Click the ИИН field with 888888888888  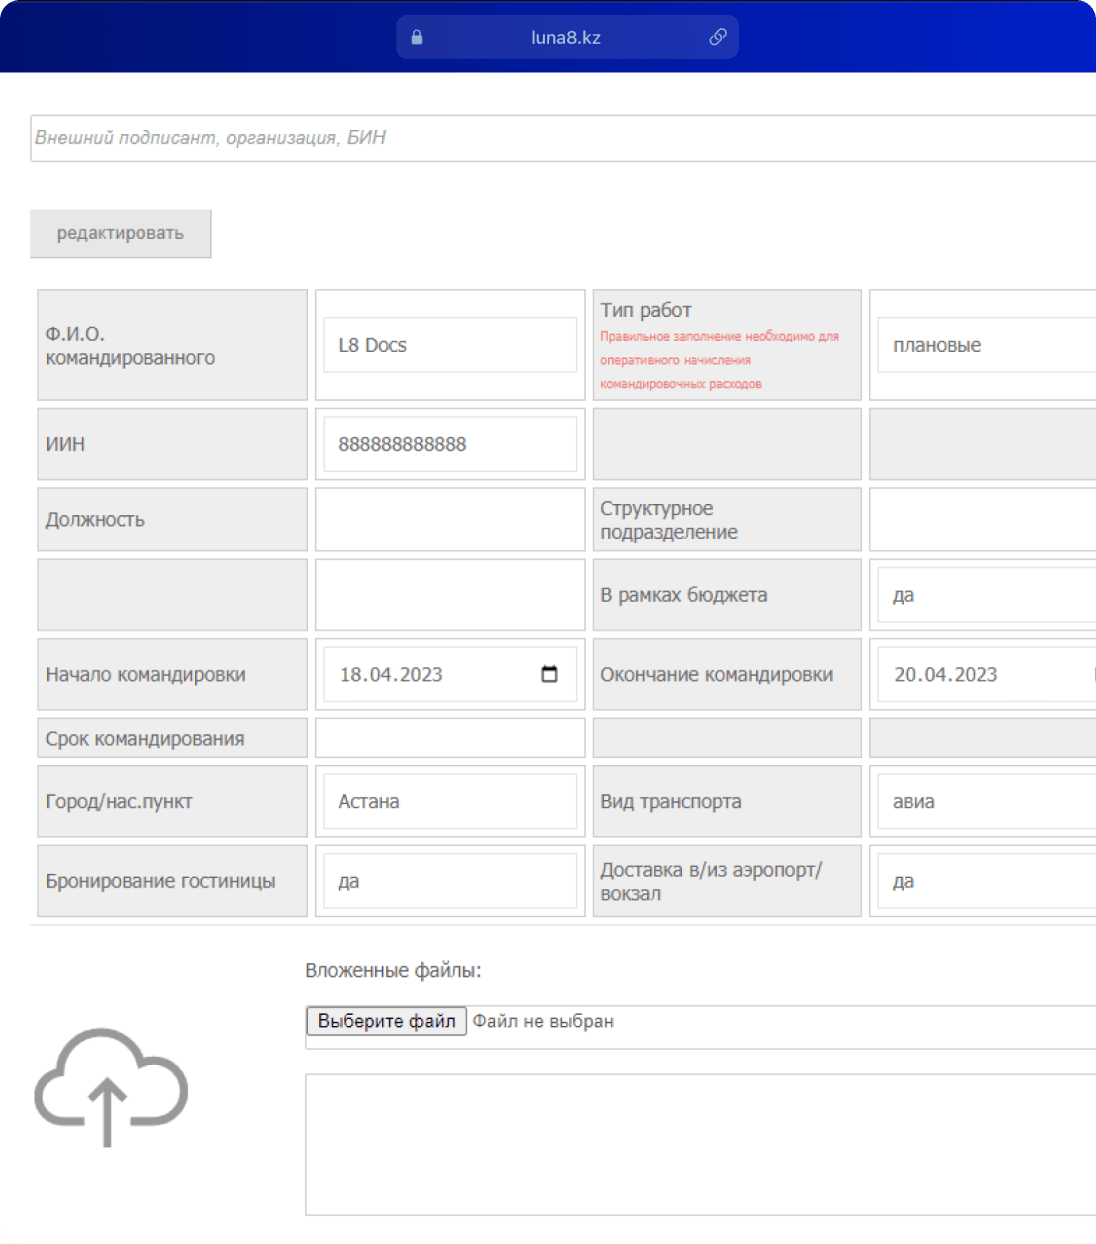coord(450,444)
